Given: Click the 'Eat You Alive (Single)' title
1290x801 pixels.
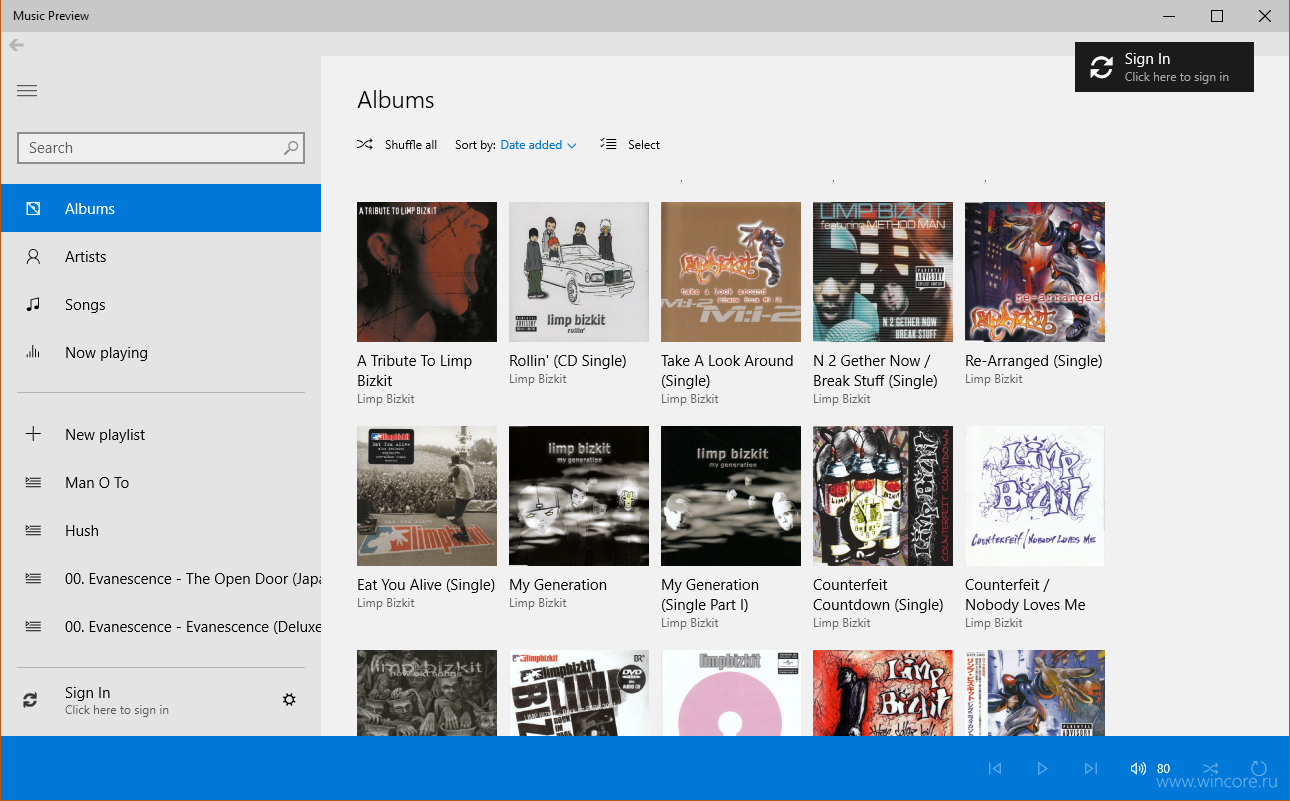Looking at the screenshot, I should (426, 585).
